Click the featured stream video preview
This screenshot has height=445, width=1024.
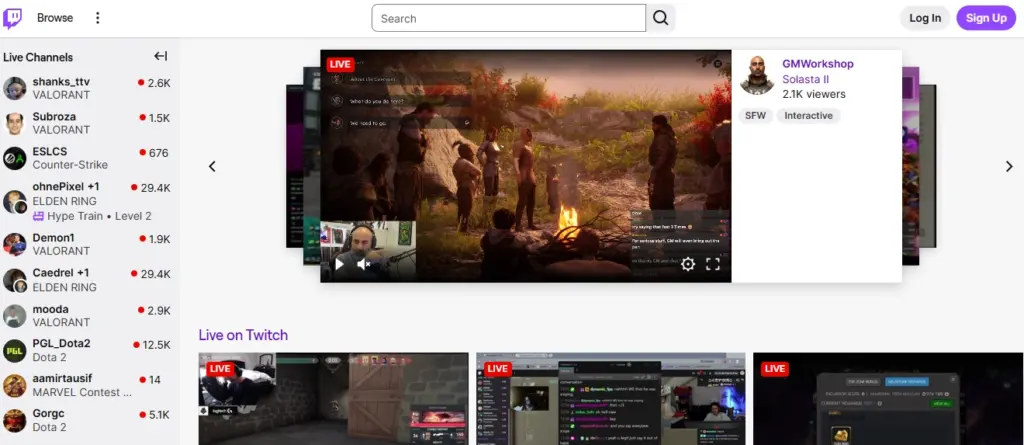pyautogui.click(x=526, y=166)
